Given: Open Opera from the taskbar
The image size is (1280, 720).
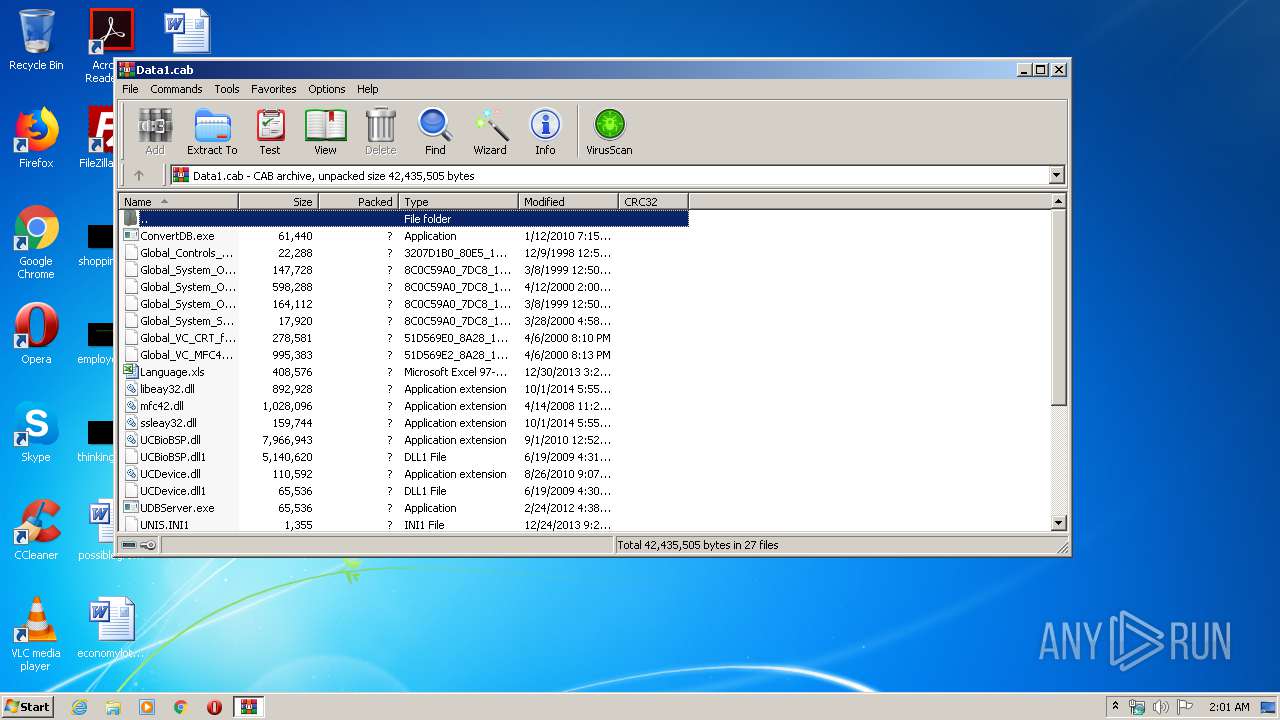Looking at the screenshot, I should point(214,707).
